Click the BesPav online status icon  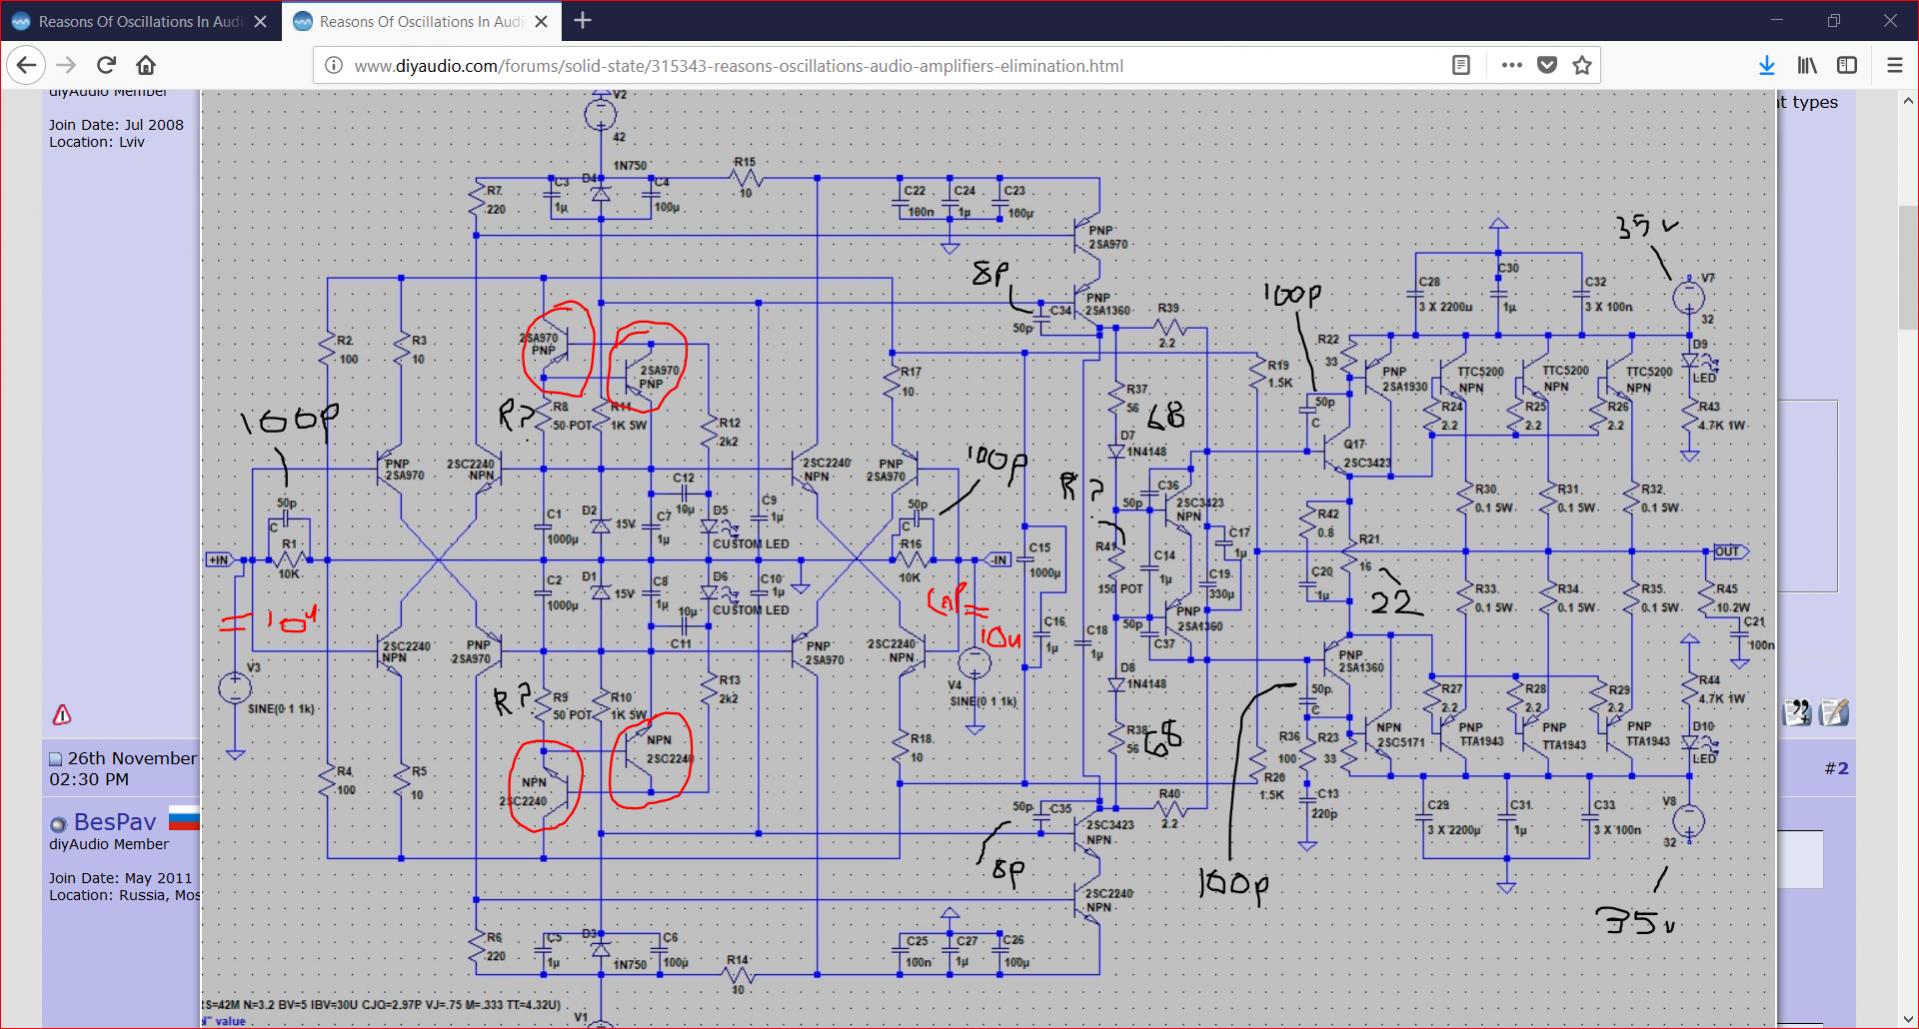pos(58,824)
